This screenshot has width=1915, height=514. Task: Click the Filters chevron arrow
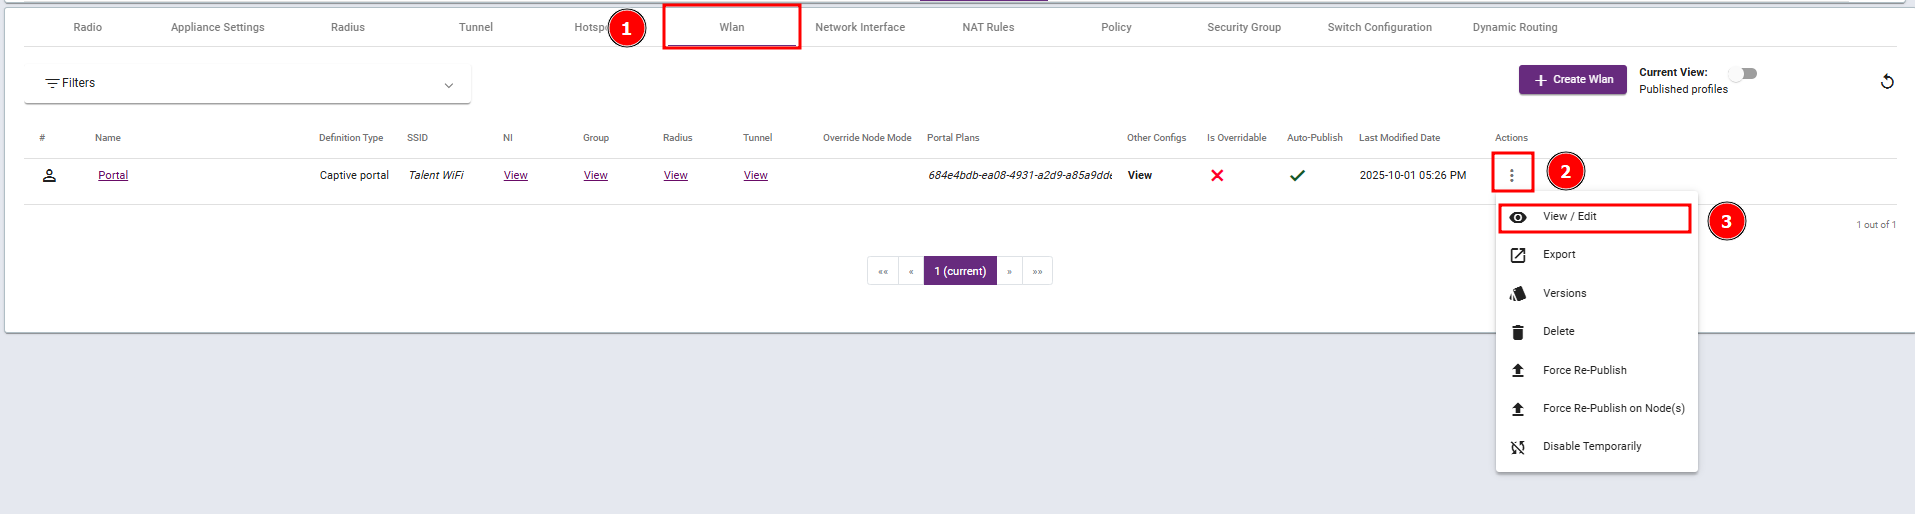pyautogui.click(x=449, y=85)
